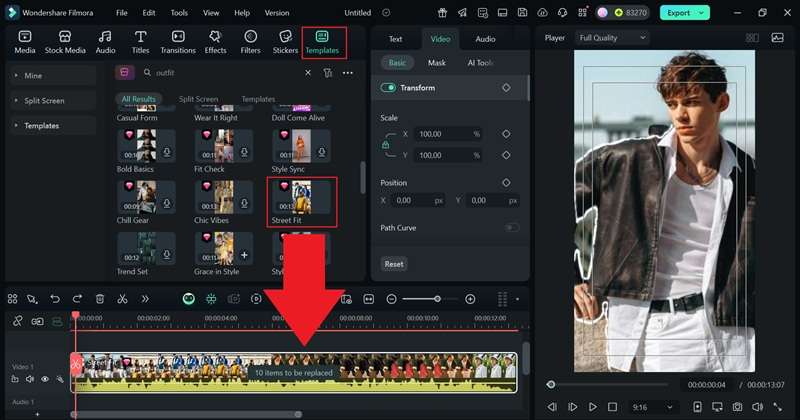Take a snapshot with the camera icon
Viewport: 800px width, 420px height.
pyautogui.click(x=737, y=407)
